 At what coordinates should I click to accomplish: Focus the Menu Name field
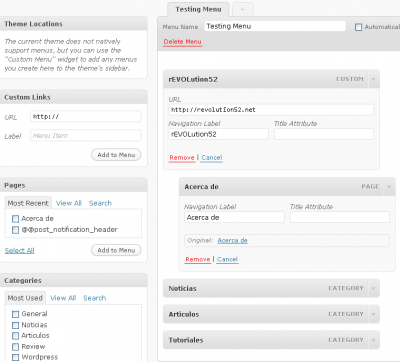click(275, 26)
